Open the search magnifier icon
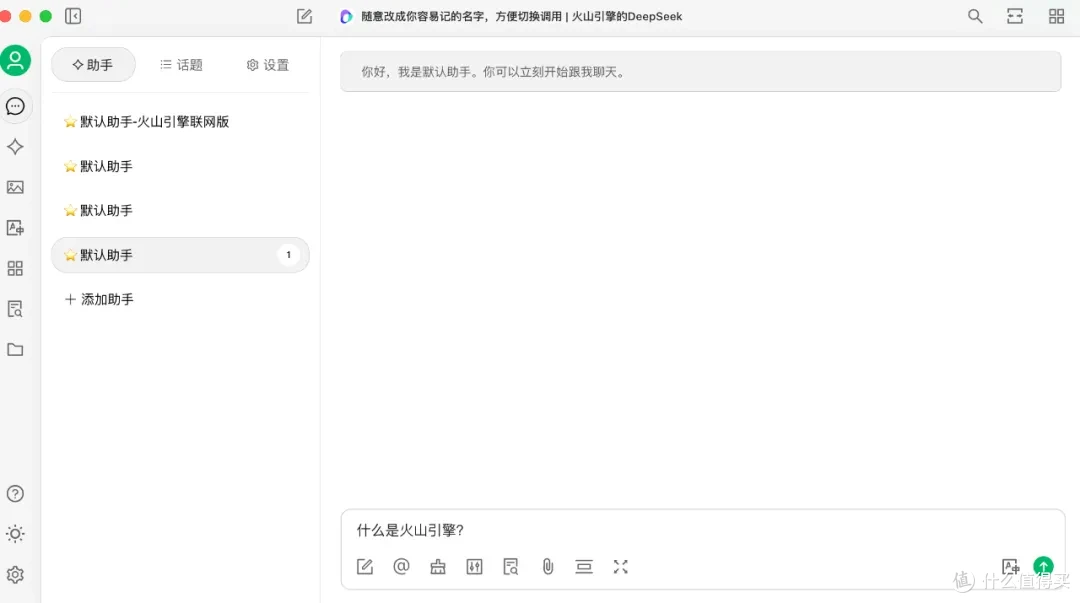1080x603 pixels. point(975,16)
